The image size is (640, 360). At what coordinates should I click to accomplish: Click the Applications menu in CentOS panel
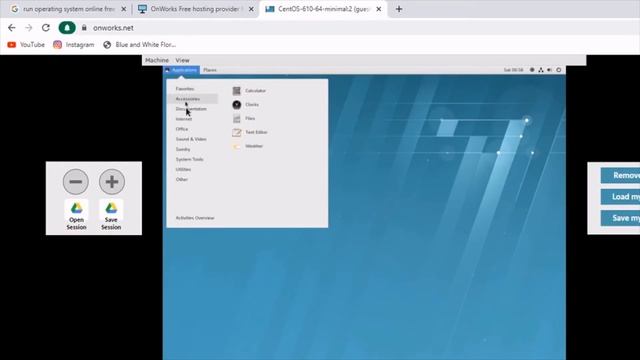click(182, 70)
